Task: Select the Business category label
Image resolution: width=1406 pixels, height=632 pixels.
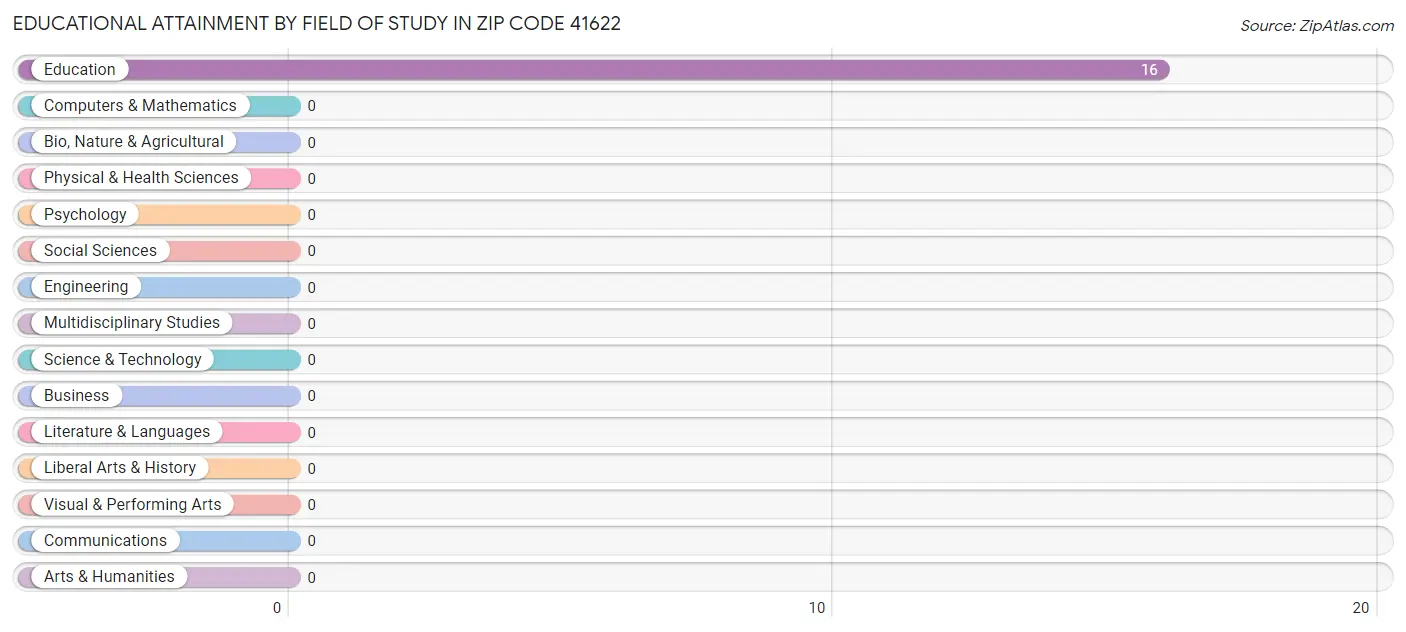Action: pos(76,396)
